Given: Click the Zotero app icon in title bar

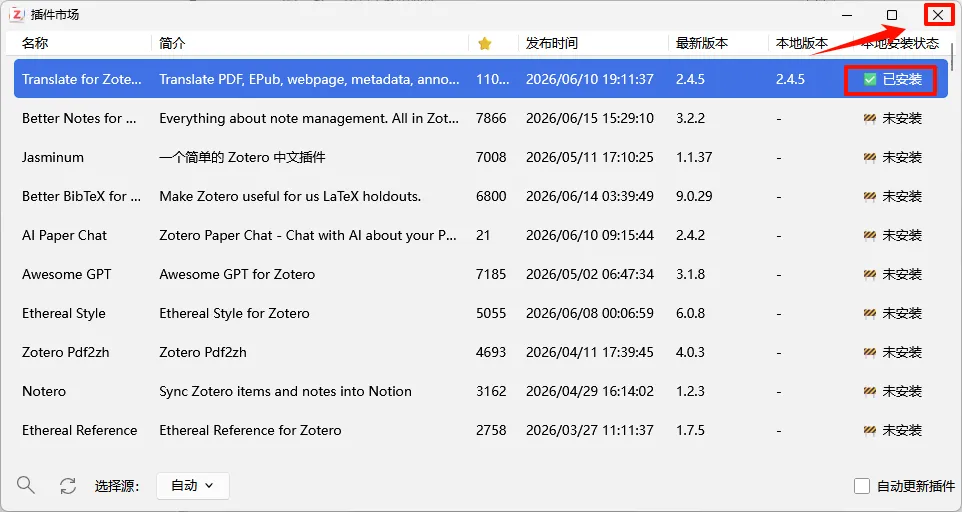Looking at the screenshot, I should (17, 14).
